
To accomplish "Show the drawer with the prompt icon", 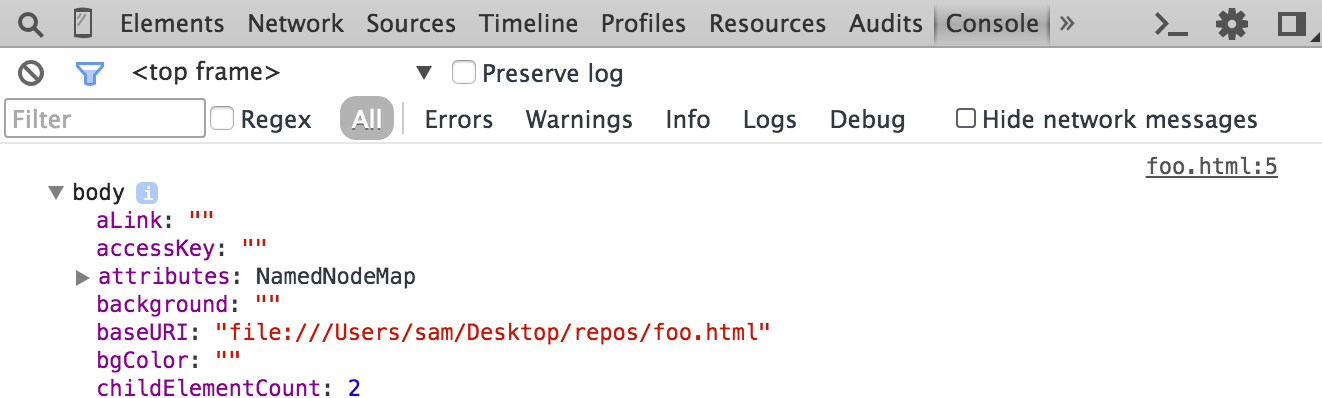I will tap(1171, 24).
